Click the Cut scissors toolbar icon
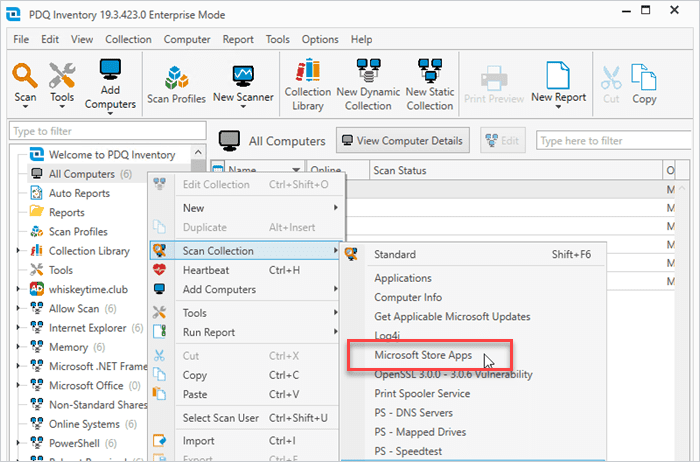700x462 pixels. [x=611, y=78]
